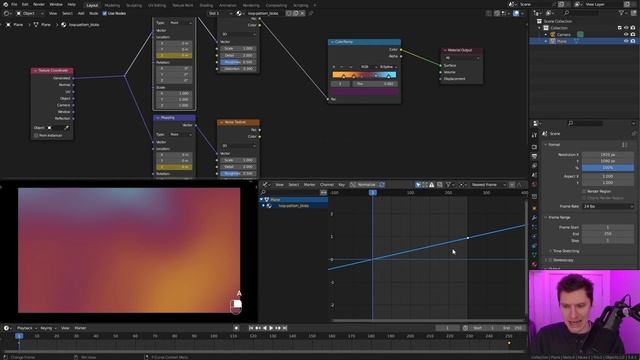Click the timeline editor type icon

coord(7,328)
